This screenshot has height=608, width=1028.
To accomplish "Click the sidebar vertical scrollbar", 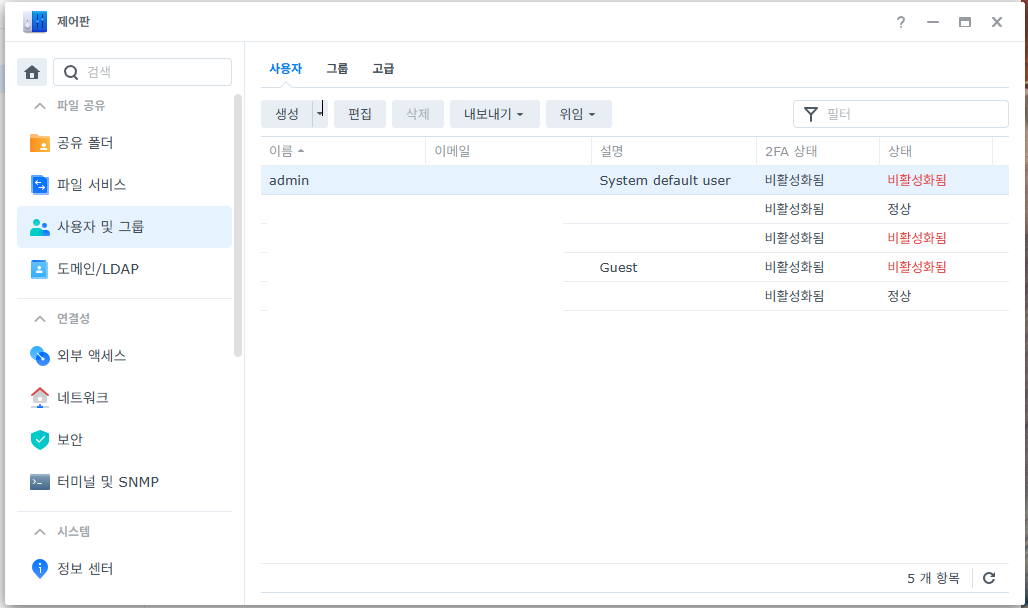I will [238, 226].
